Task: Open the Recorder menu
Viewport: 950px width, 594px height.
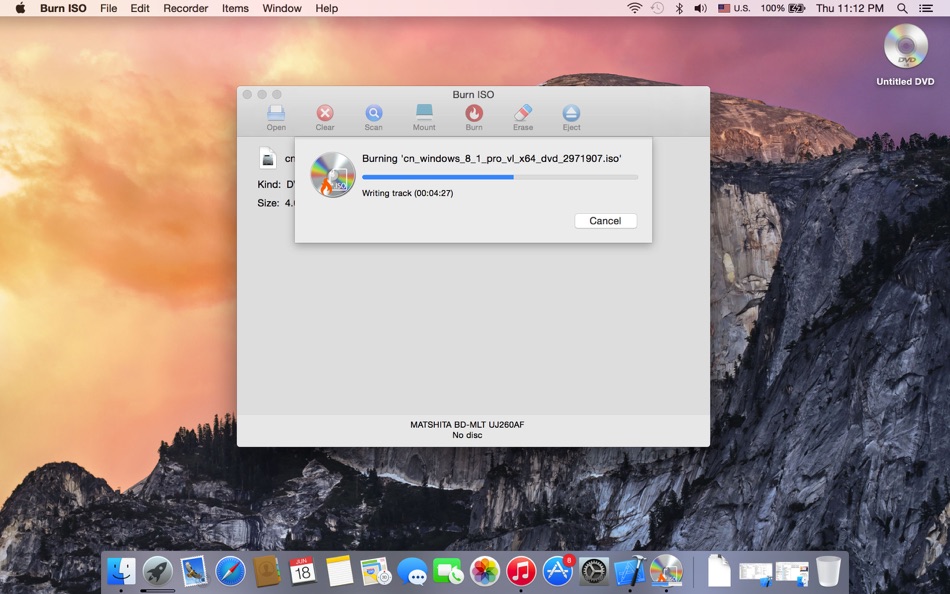Action: pos(185,8)
